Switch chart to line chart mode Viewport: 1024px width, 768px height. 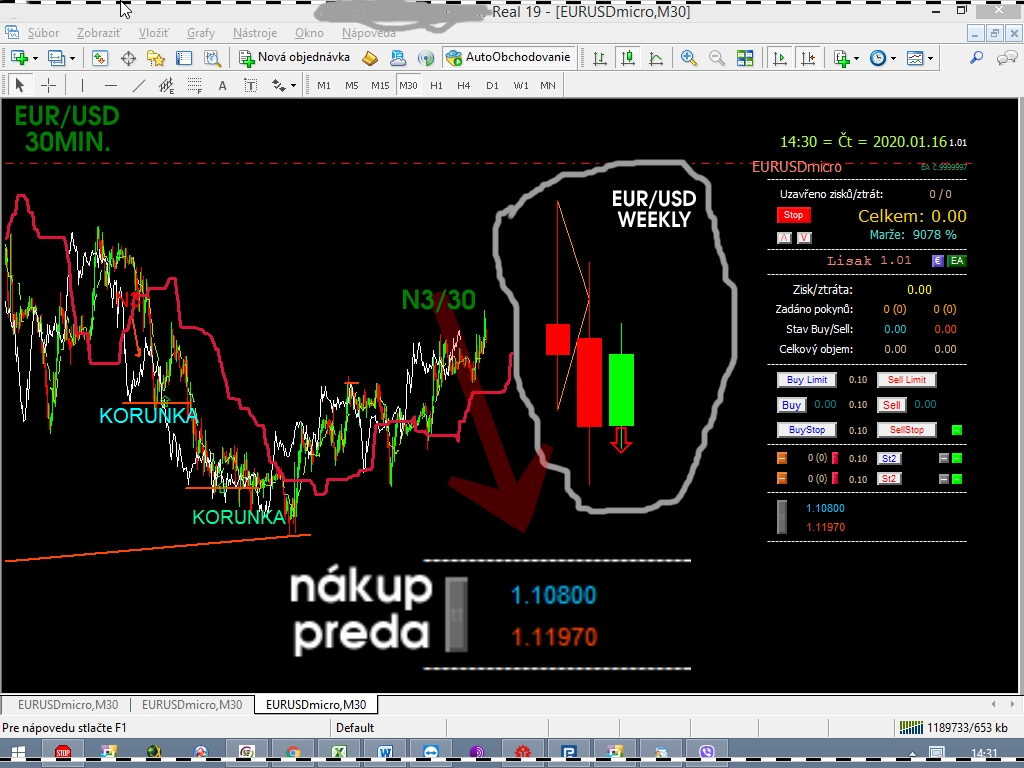click(656, 58)
